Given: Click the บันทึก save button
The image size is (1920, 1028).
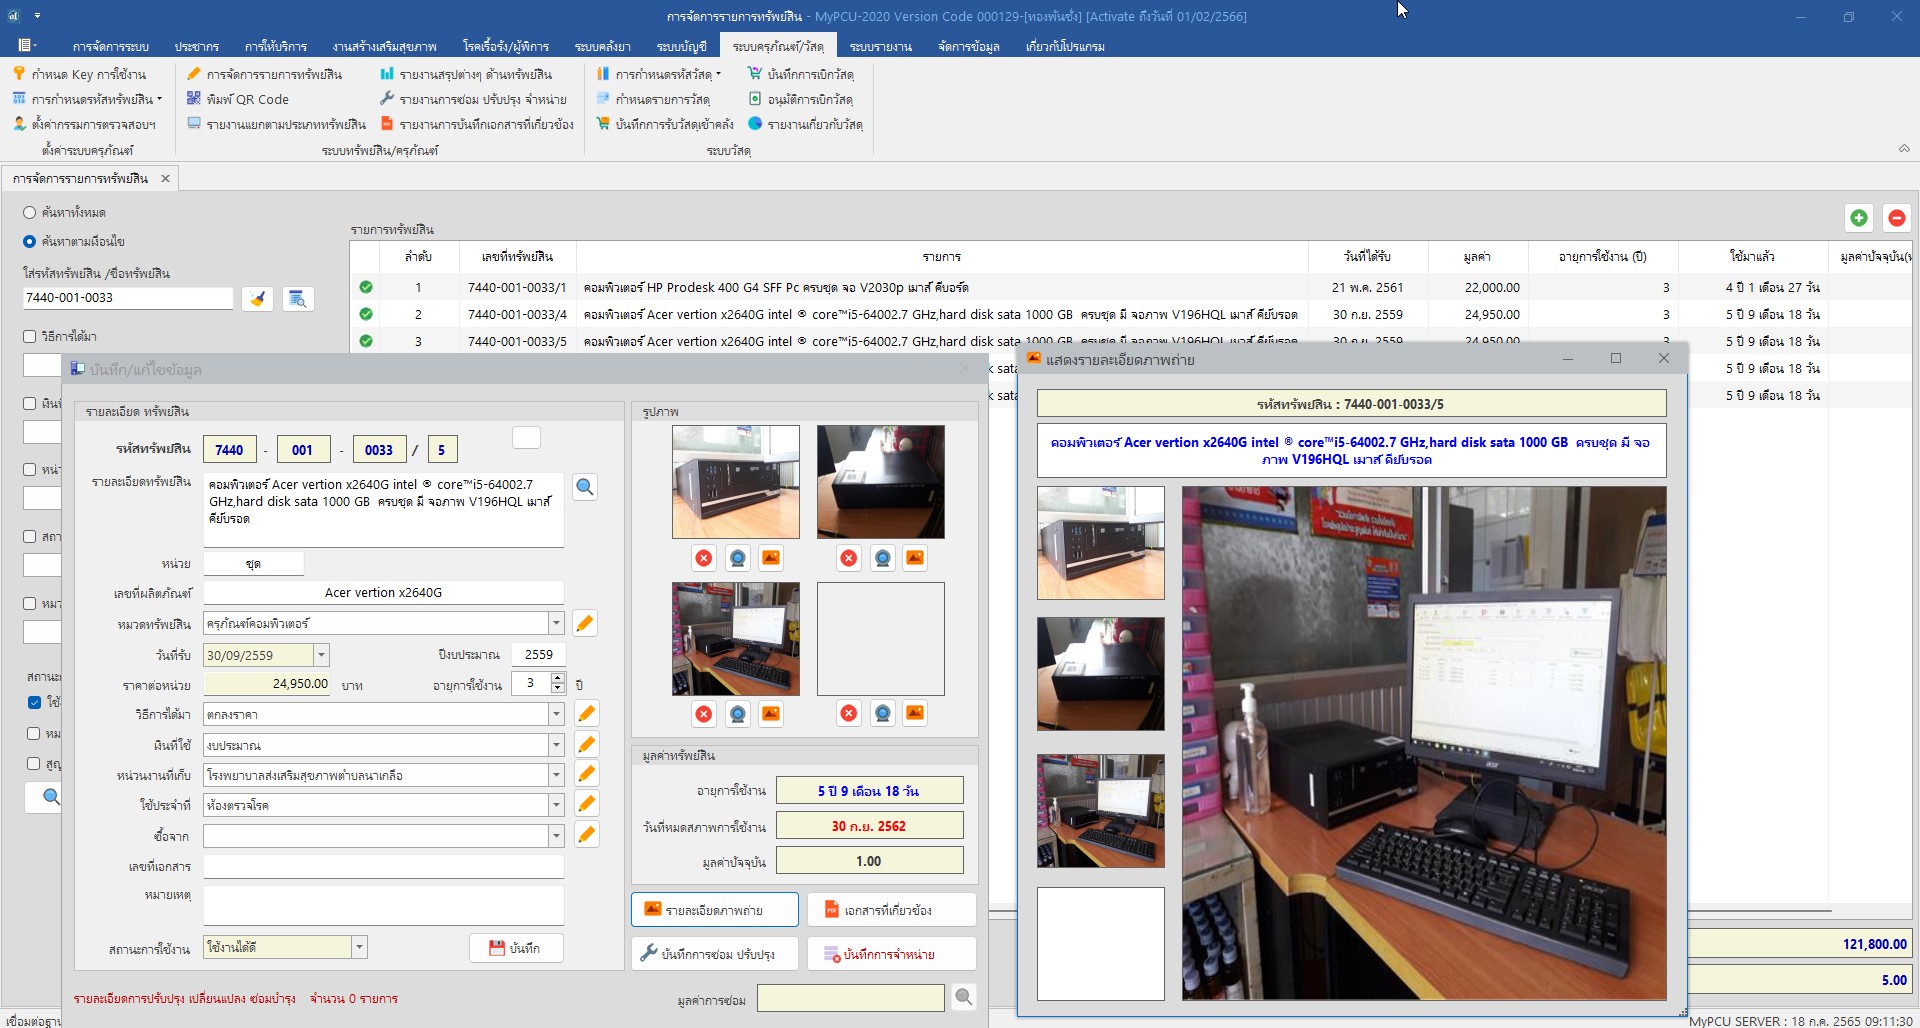Looking at the screenshot, I should (516, 947).
